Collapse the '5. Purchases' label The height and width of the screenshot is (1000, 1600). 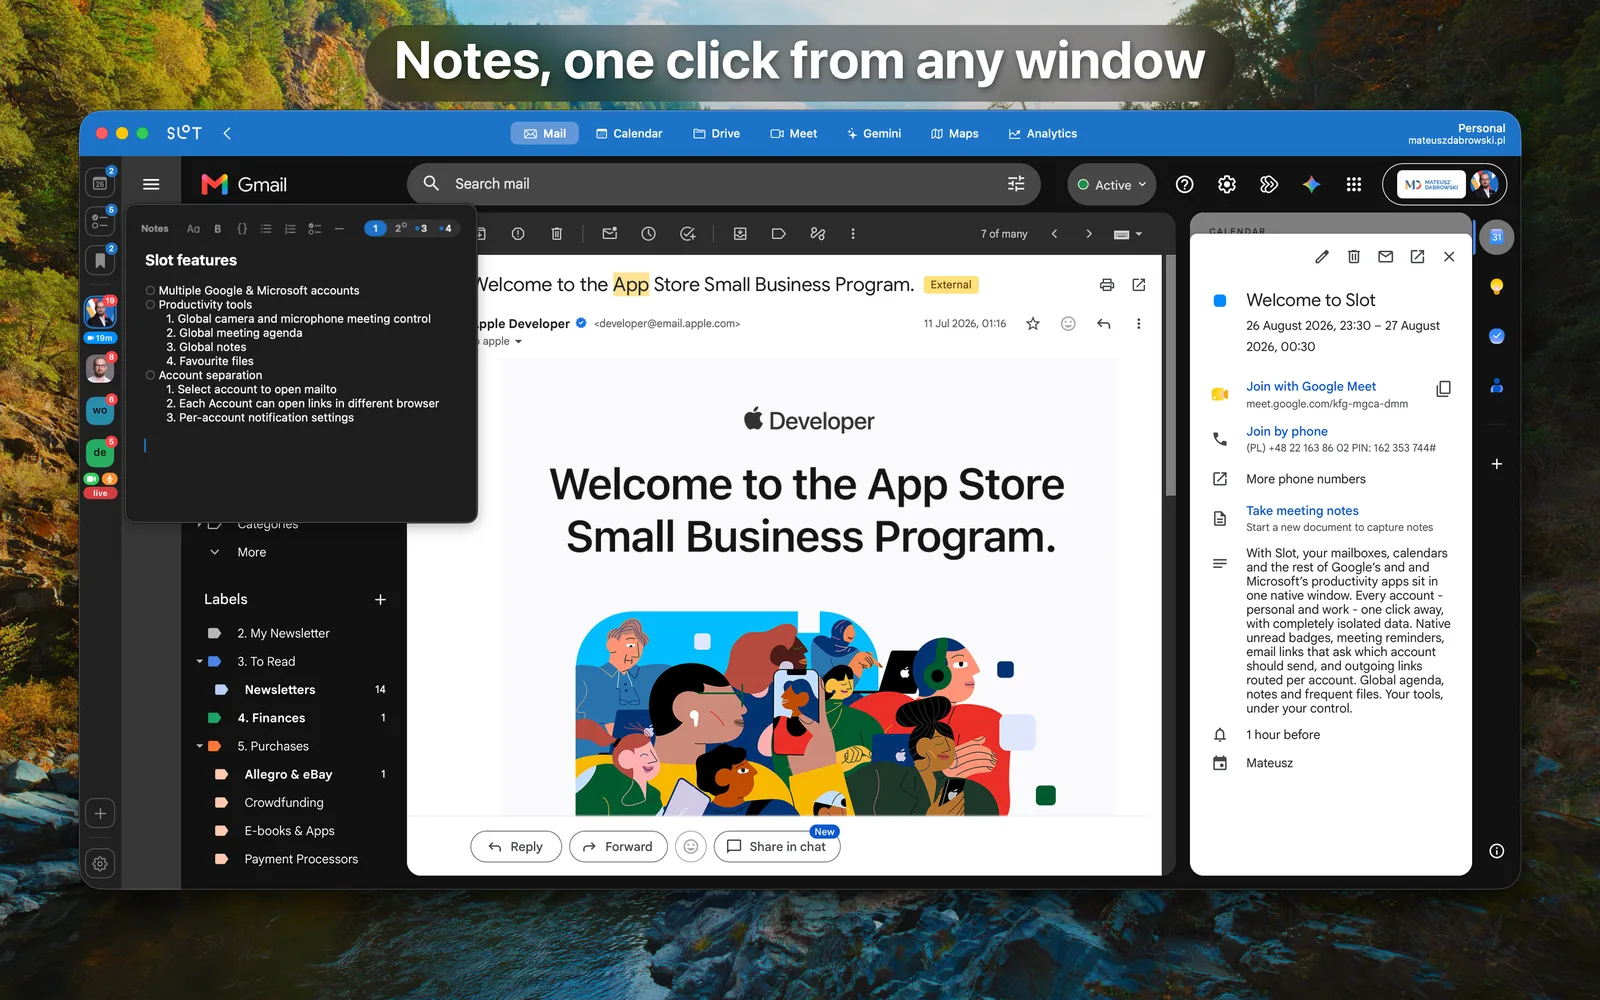[200, 746]
